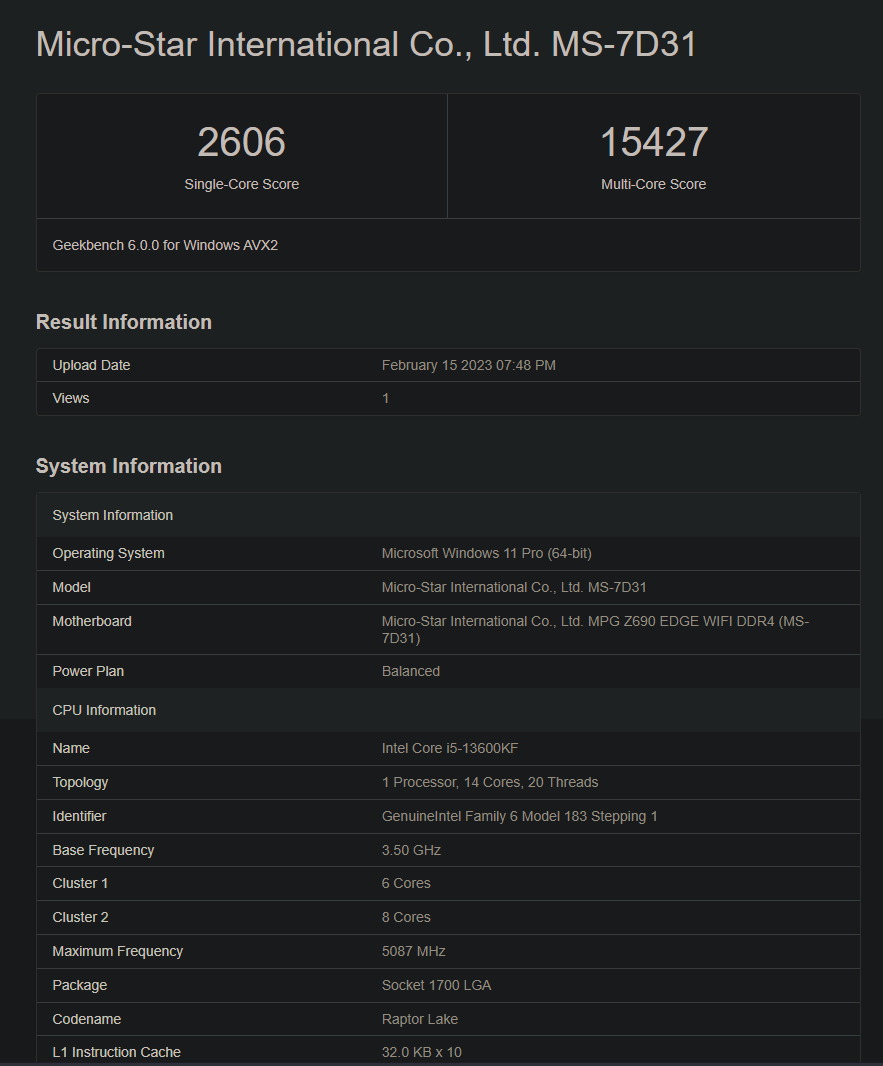Click the Package label

tap(80, 986)
